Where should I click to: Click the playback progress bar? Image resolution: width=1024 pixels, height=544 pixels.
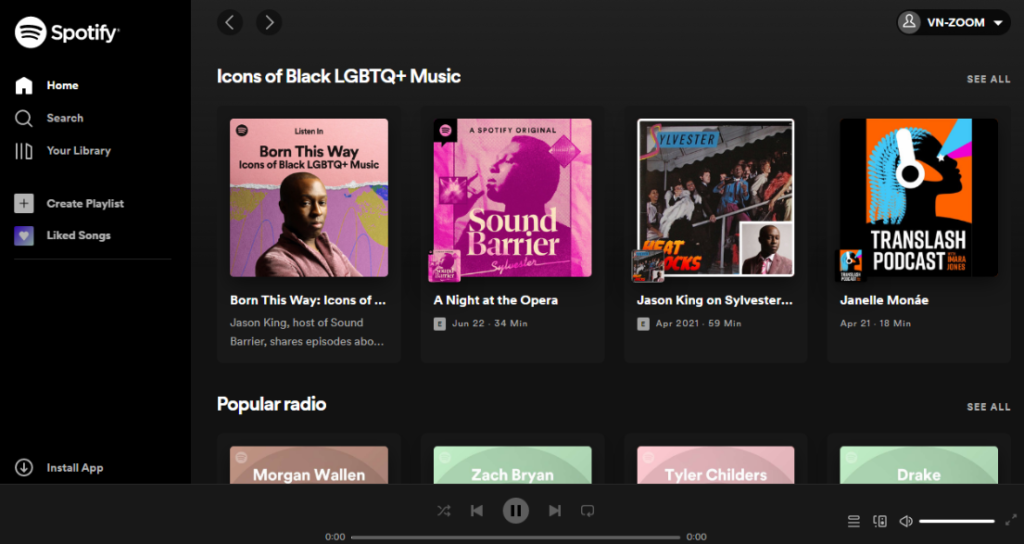[x=516, y=537]
